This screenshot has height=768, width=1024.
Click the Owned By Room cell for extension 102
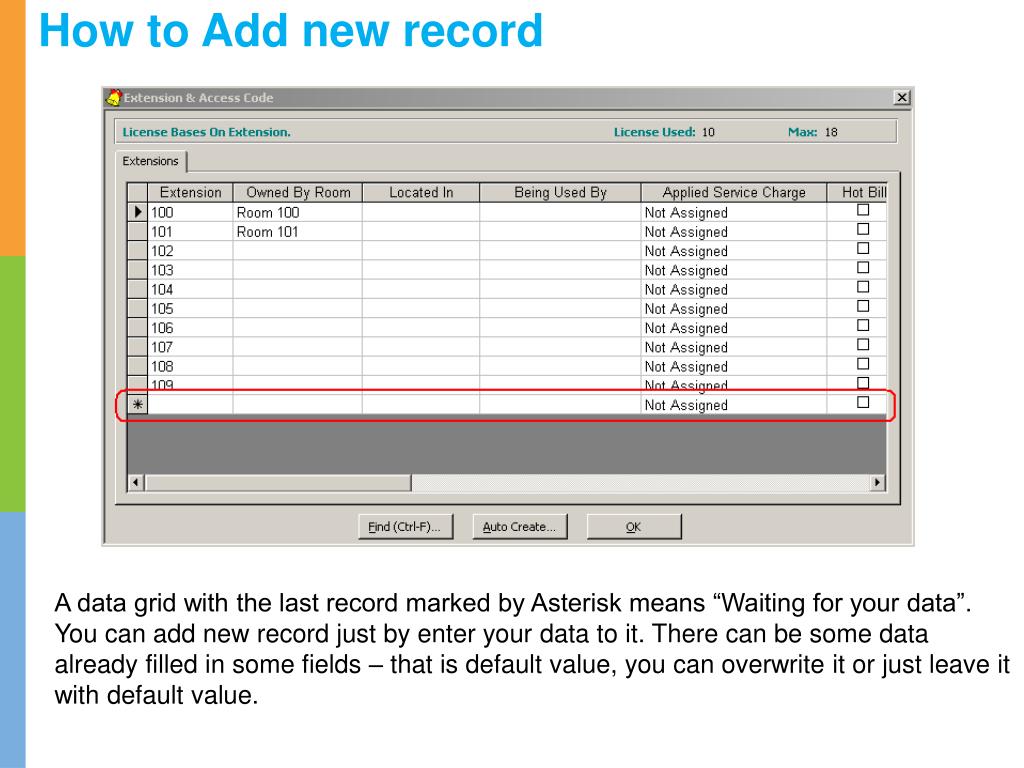point(298,251)
